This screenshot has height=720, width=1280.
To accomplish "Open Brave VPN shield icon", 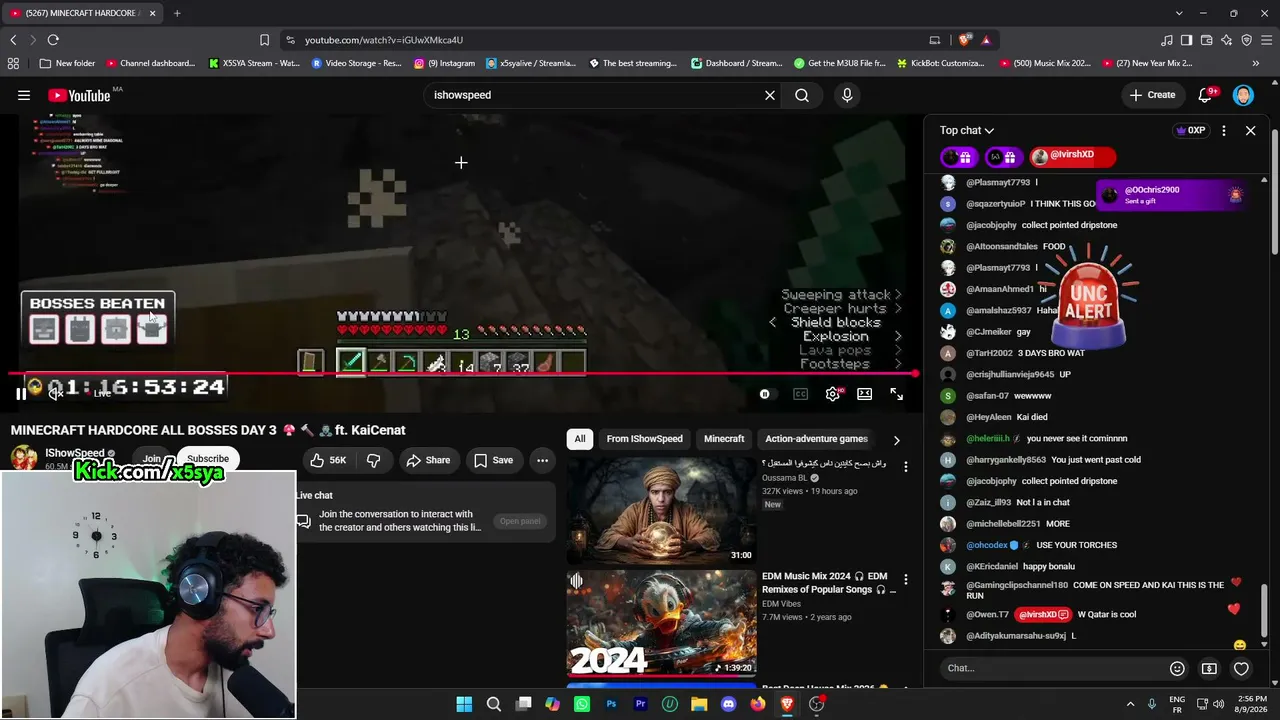I will [1246, 40].
